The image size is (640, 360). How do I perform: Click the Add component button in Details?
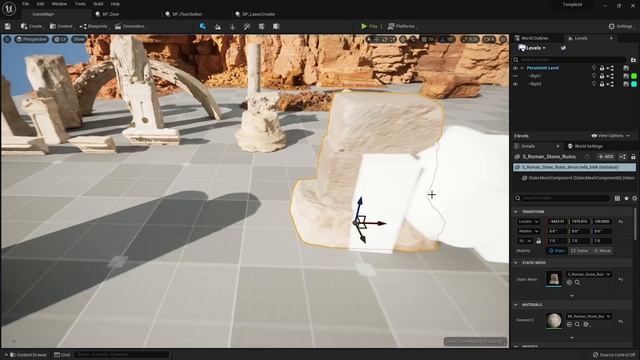pyautogui.click(x=606, y=157)
